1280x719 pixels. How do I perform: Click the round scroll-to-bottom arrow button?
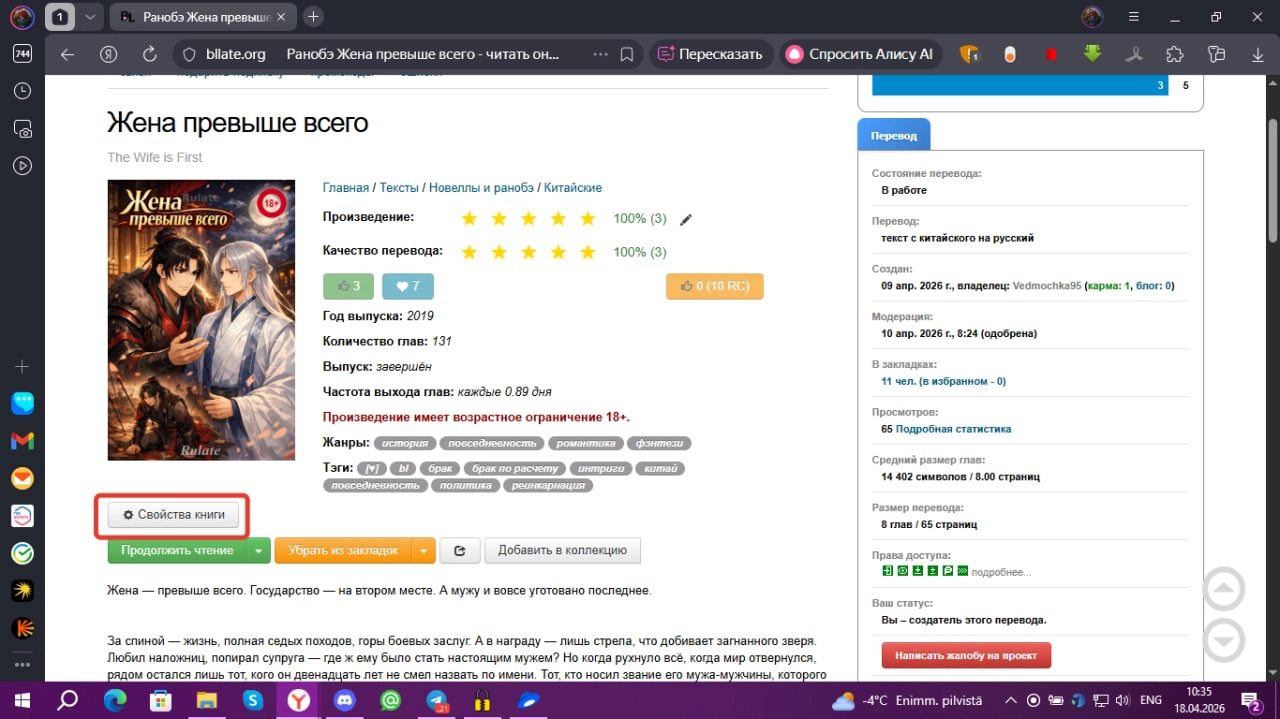click(x=1224, y=641)
